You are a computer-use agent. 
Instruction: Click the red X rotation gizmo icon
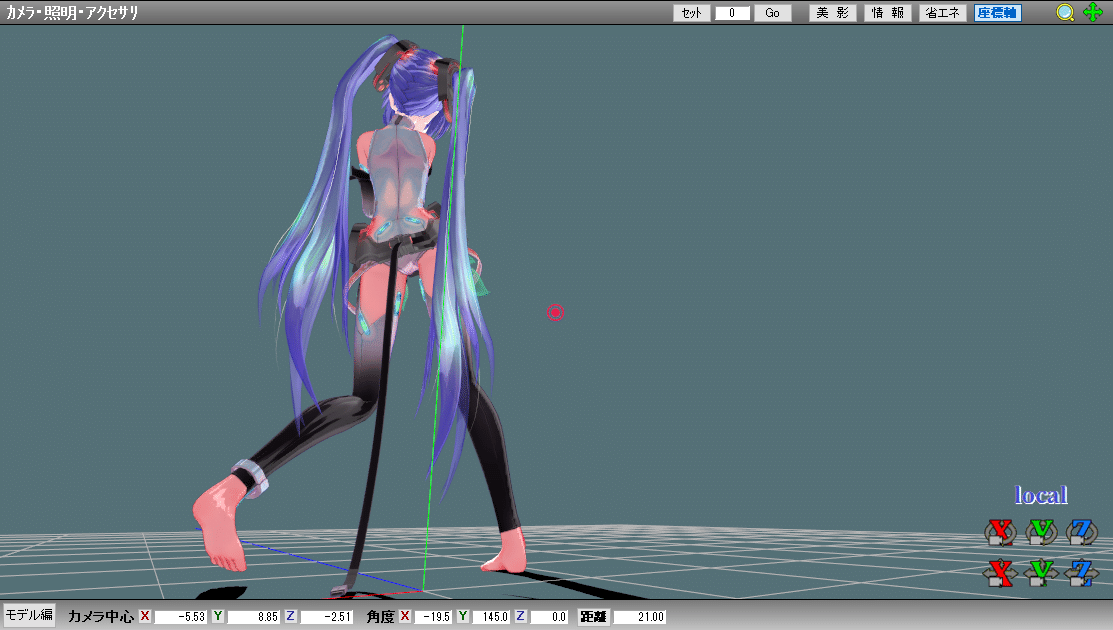pyautogui.click(x=1000, y=532)
